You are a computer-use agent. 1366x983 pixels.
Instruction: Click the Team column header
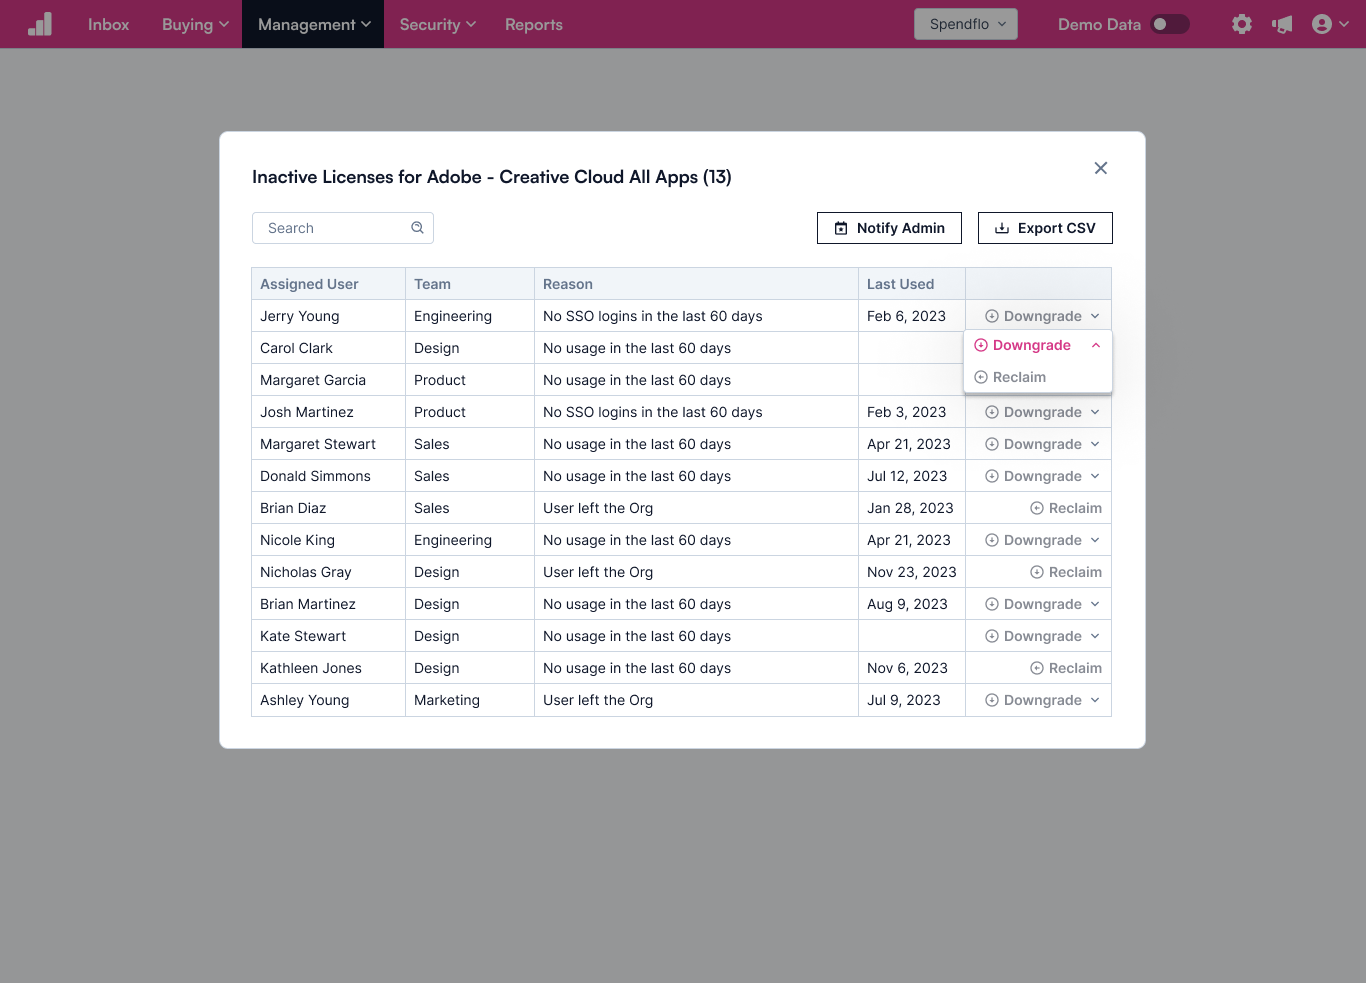tap(470, 284)
